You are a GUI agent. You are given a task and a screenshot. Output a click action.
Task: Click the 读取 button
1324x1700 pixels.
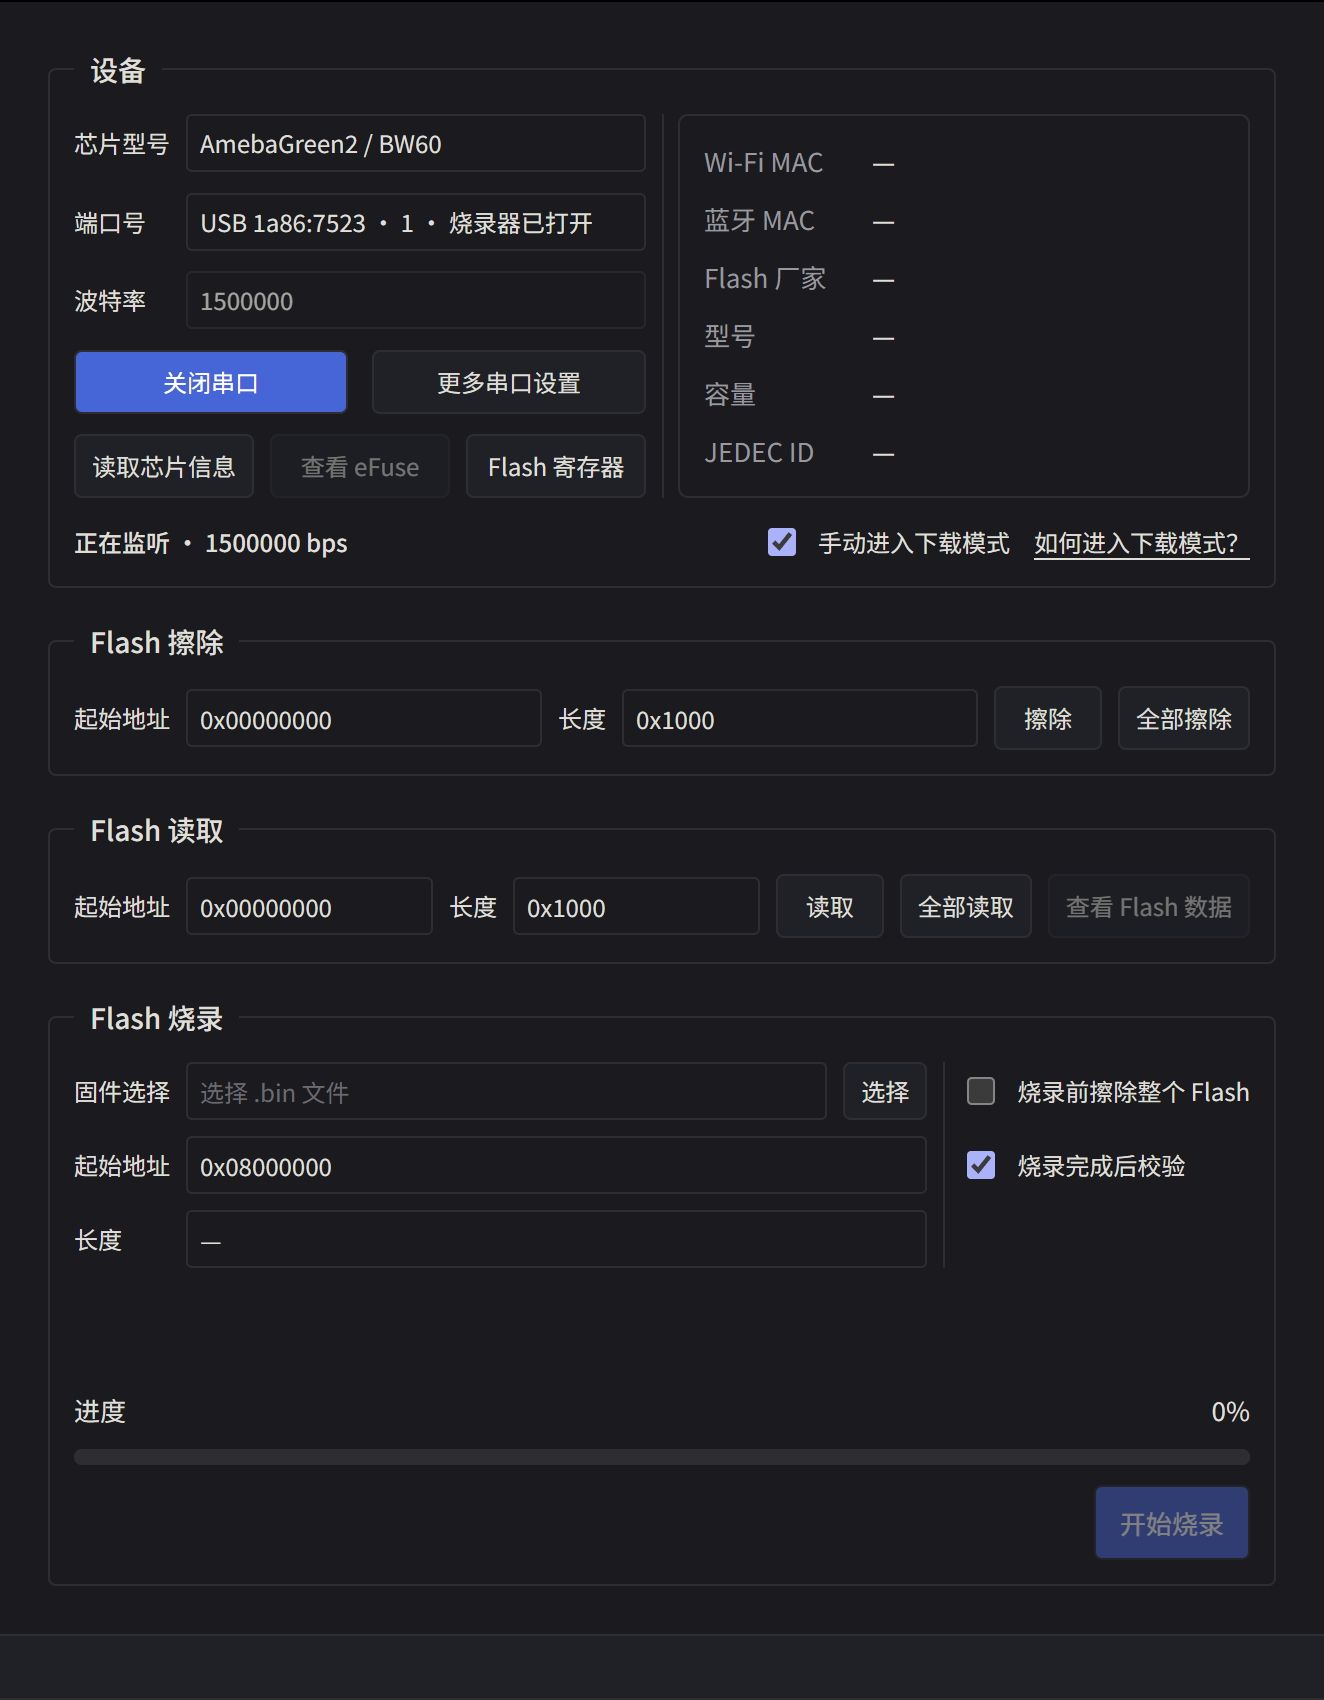830,906
